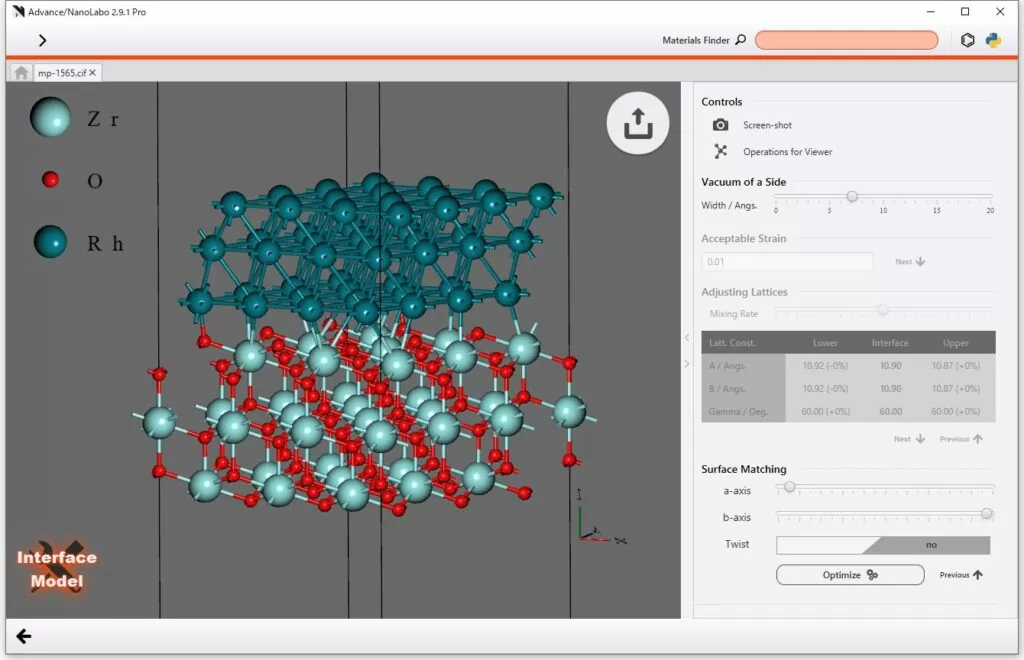
Task: Click the export/upload icon in viewer
Action: (638, 124)
